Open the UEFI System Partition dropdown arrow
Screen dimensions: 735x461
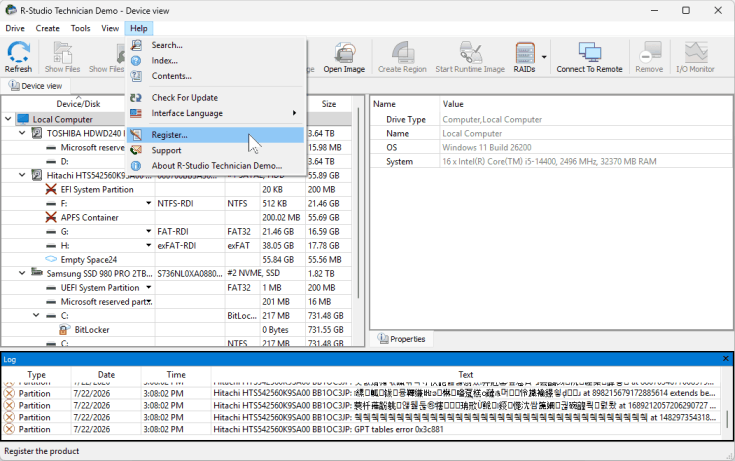point(149,287)
